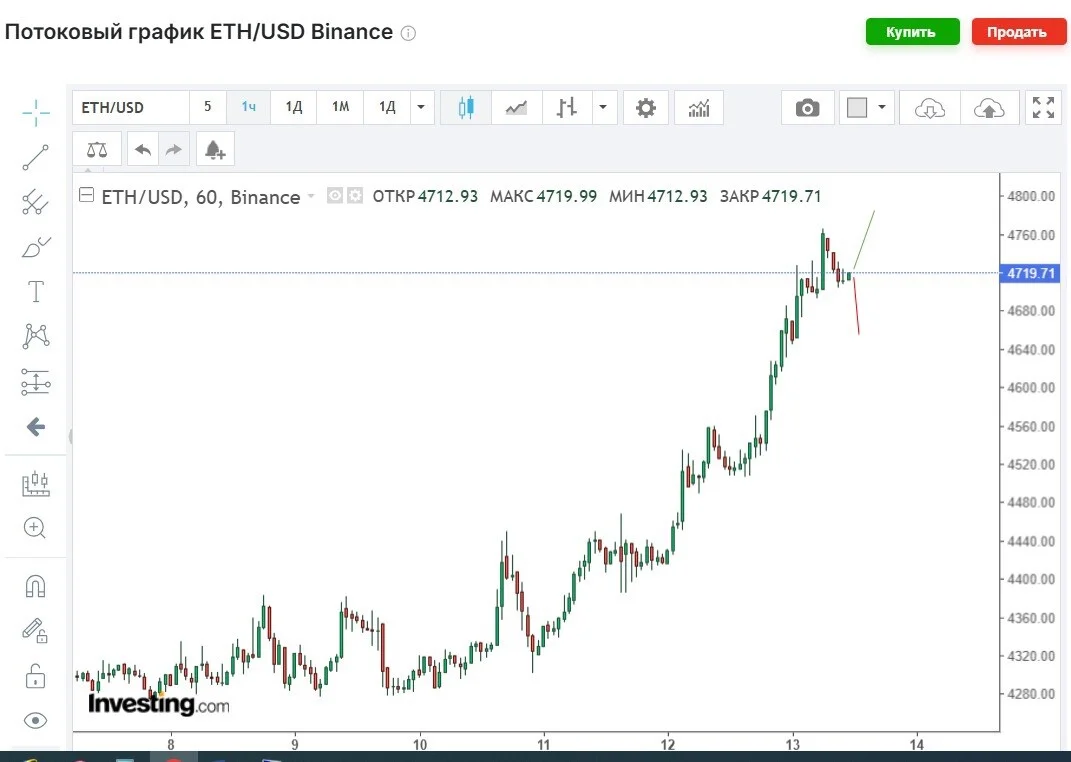Click date 13 on time axis
The height and width of the screenshot is (762, 1071).
(x=792, y=744)
